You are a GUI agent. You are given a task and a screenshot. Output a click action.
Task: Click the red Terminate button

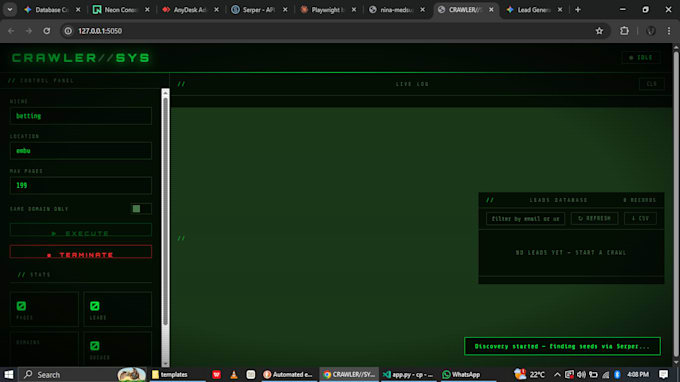[x=81, y=252]
